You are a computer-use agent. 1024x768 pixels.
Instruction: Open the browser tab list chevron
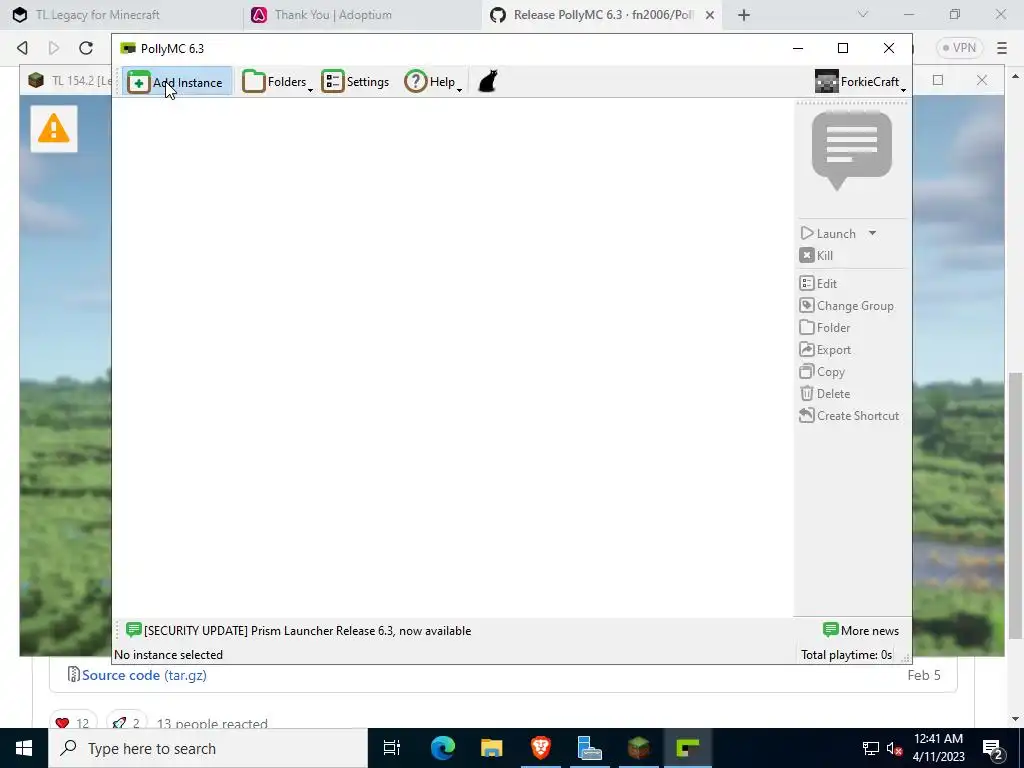click(x=863, y=14)
